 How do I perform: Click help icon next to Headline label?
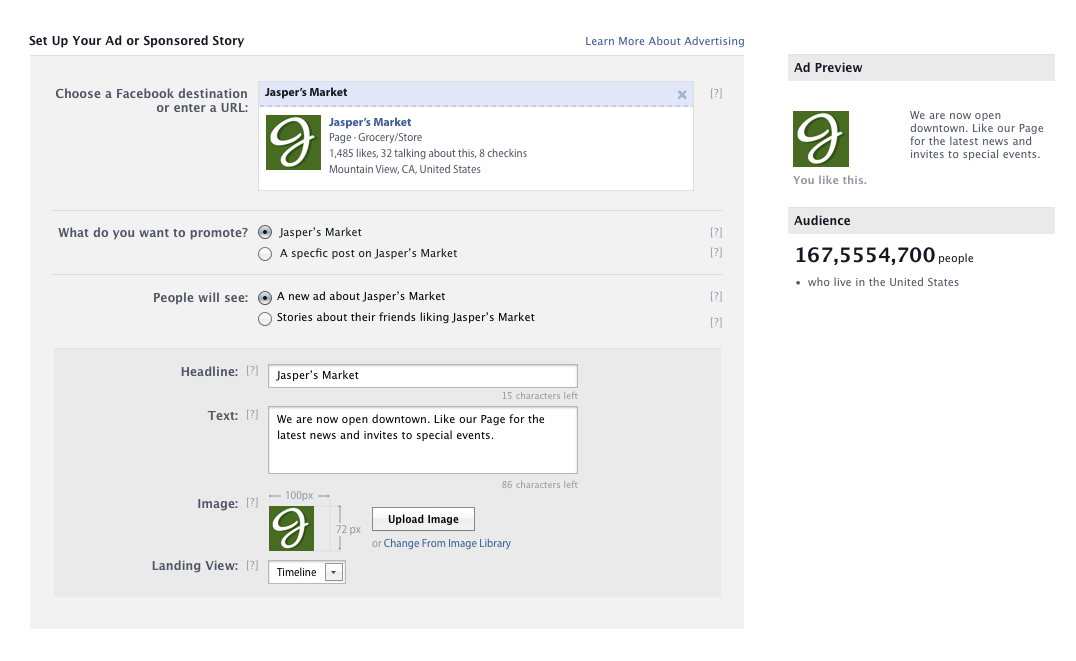(x=252, y=372)
